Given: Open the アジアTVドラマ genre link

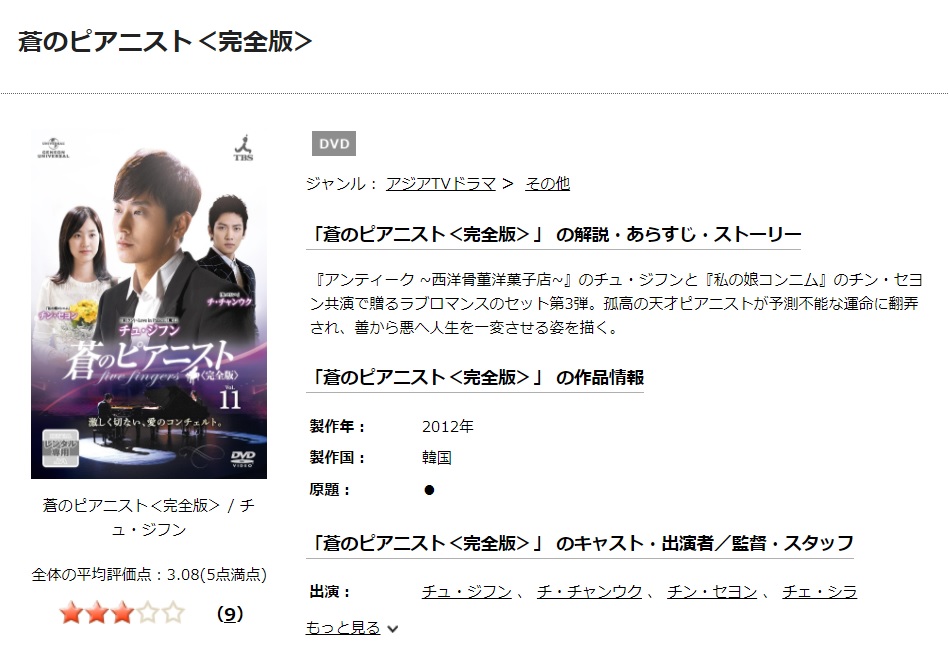Looking at the screenshot, I should [x=441, y=183].
